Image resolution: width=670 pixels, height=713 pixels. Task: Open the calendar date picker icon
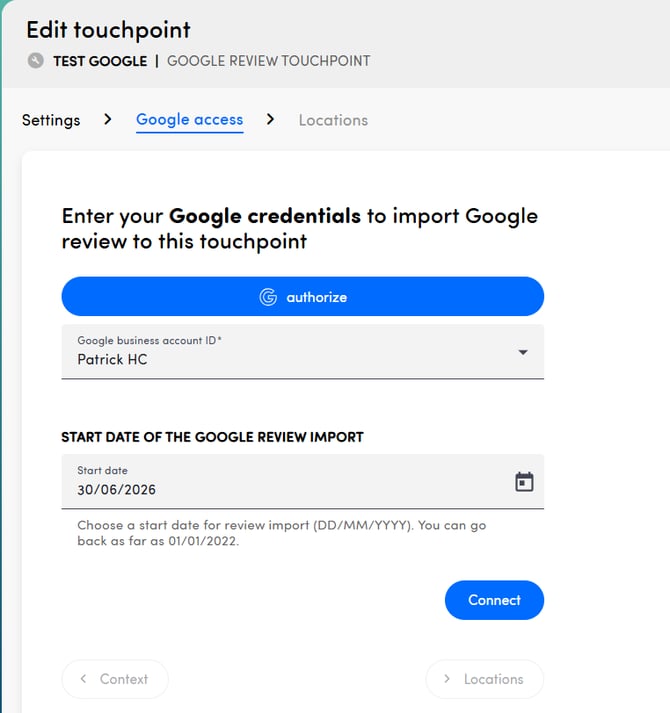tap(524, 482)
